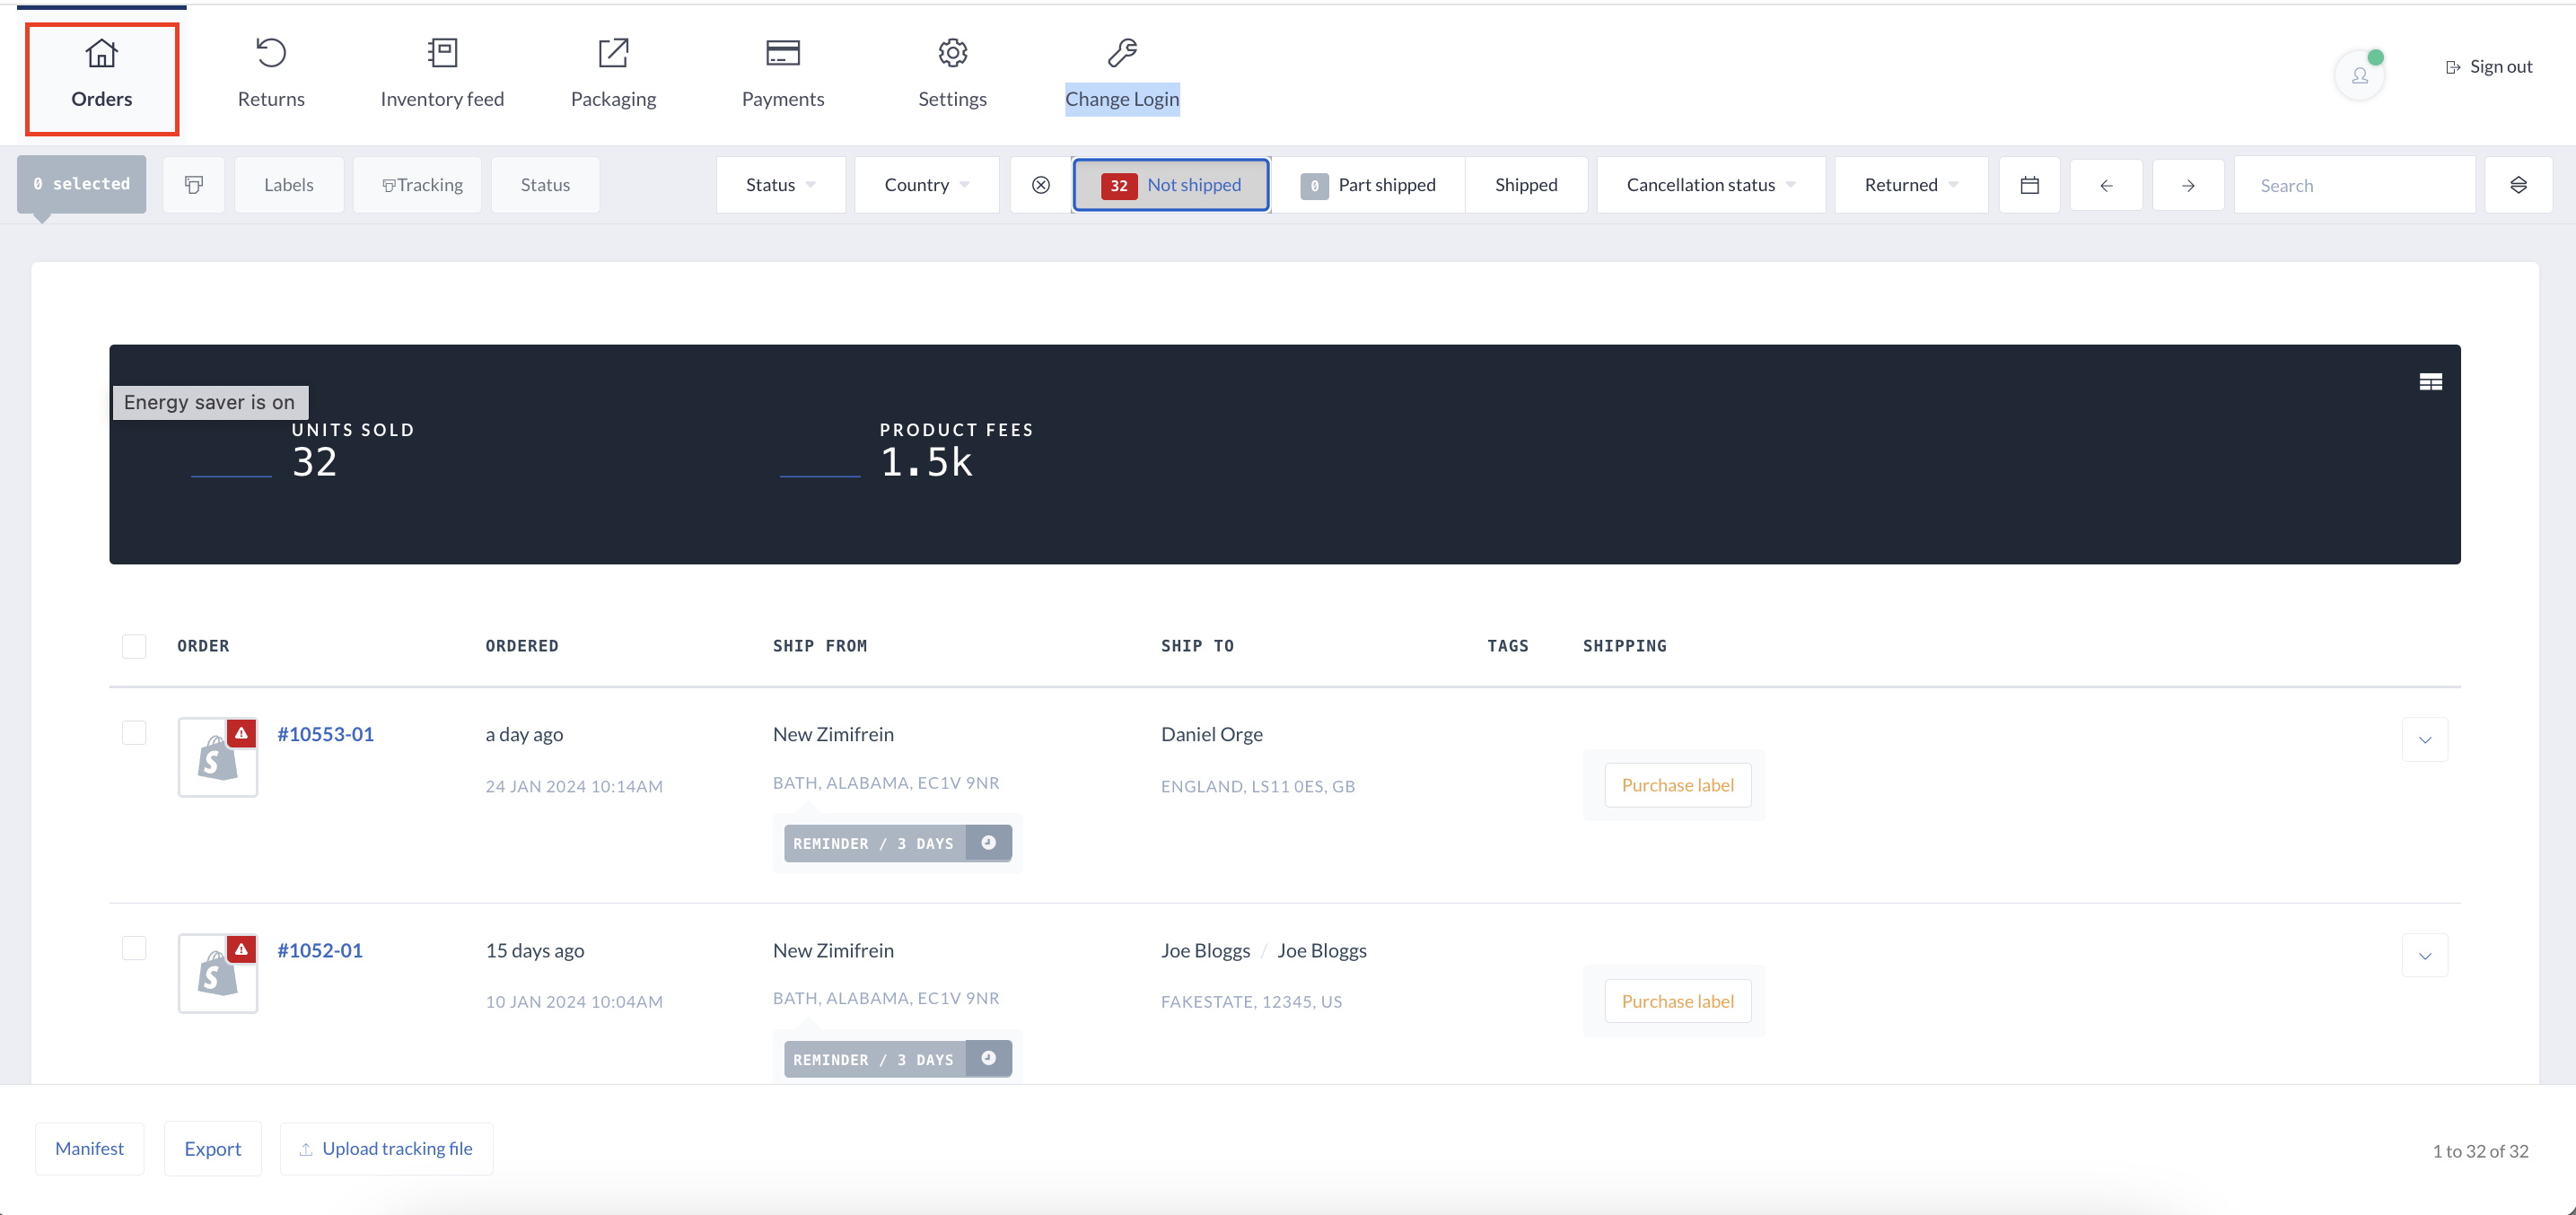Click the 0 selected indicator
The image size is (2576, 1215).
[x=81, y=184]
